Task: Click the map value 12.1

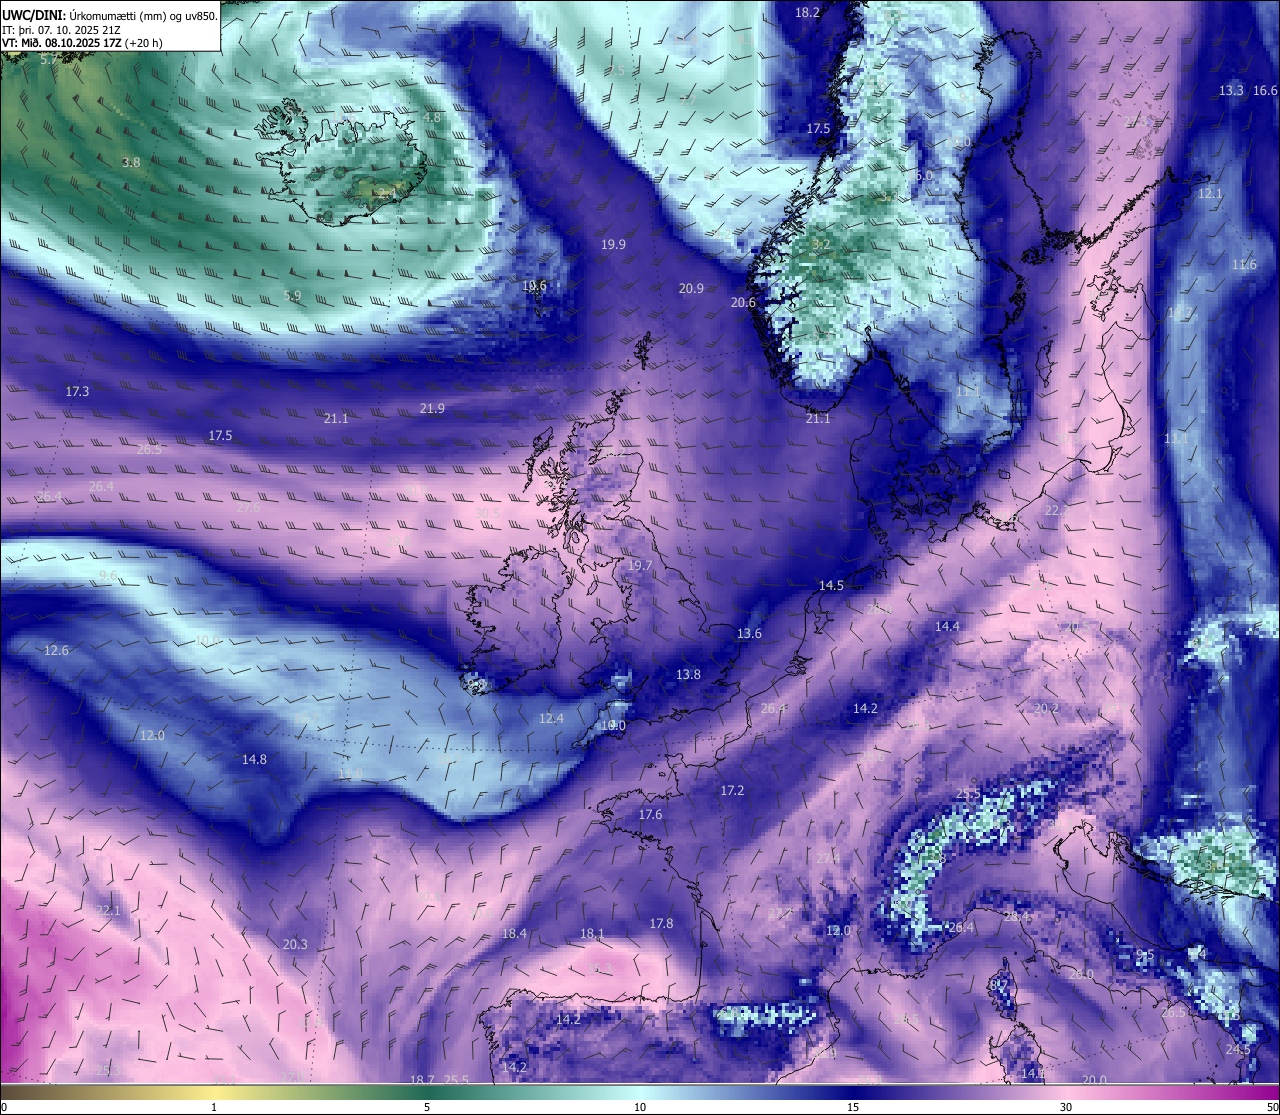Action: 1210,194
